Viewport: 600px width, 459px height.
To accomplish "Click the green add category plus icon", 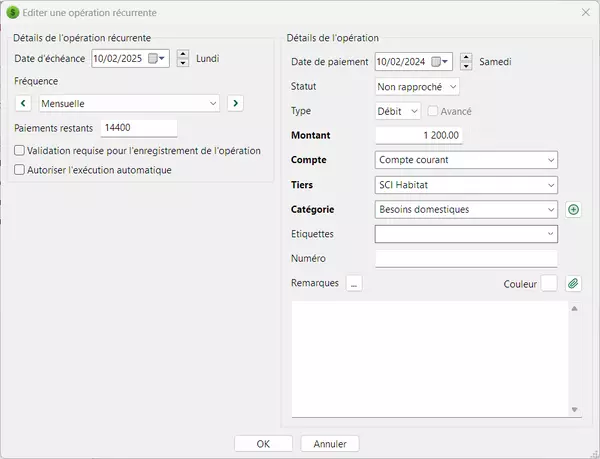I will [x=573, y=210].
